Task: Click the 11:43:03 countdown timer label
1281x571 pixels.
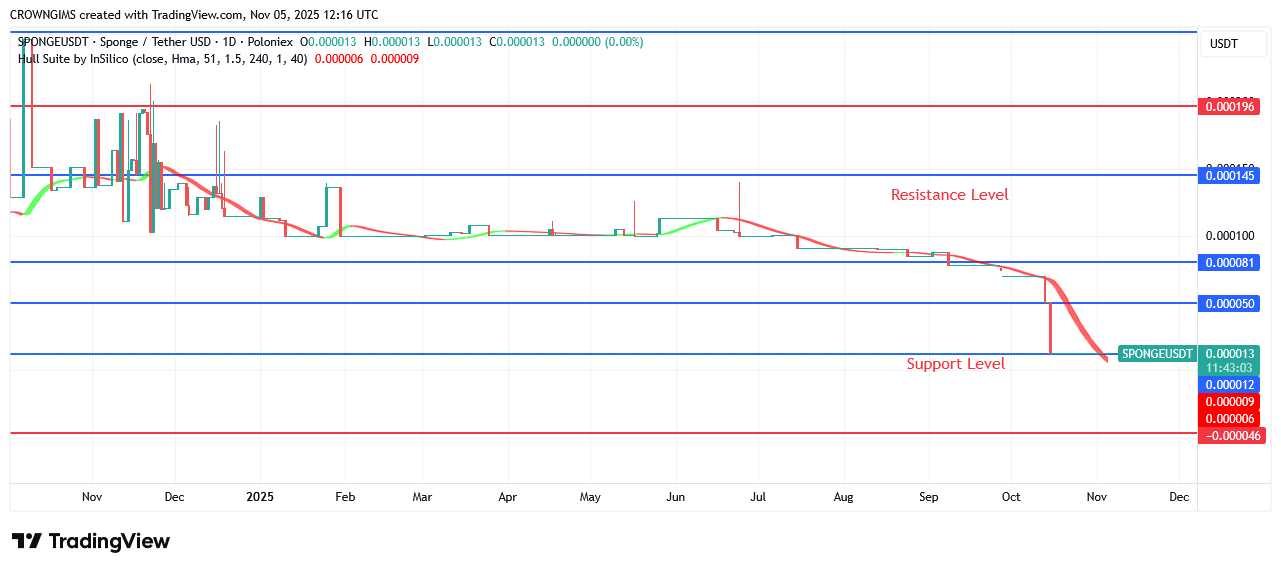Action: [x=1230, y=368]
